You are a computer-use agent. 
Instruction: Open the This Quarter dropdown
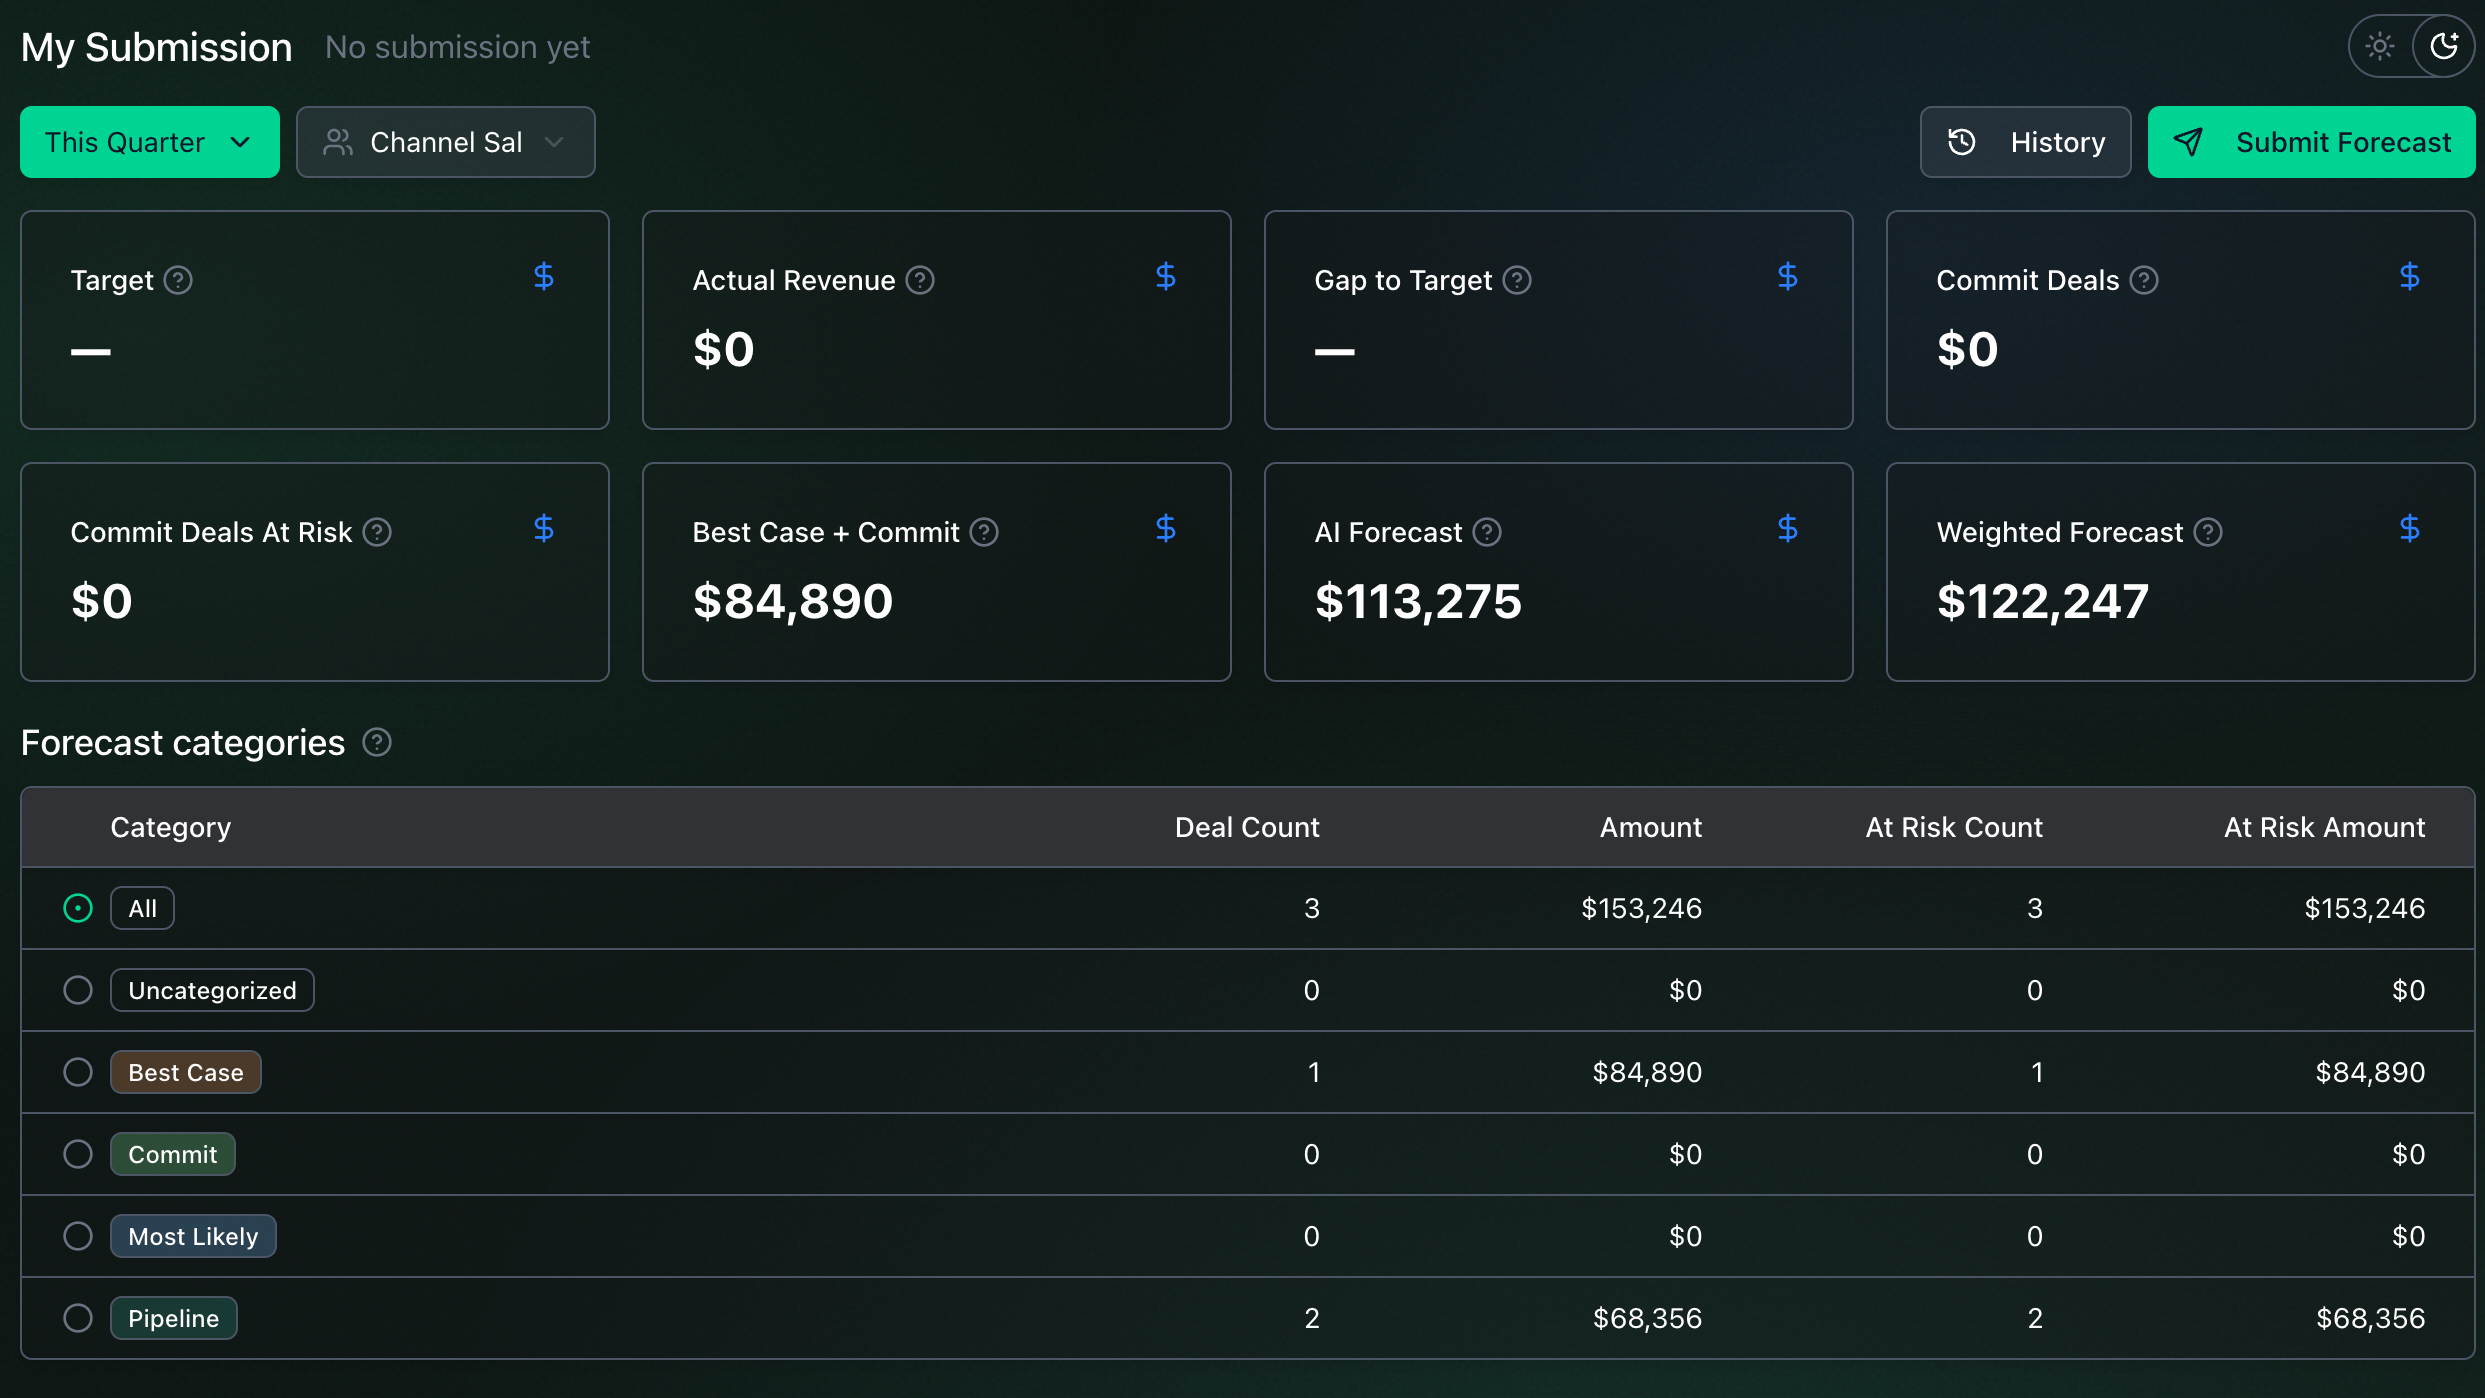pyautogui.click(x=150, y=142)
